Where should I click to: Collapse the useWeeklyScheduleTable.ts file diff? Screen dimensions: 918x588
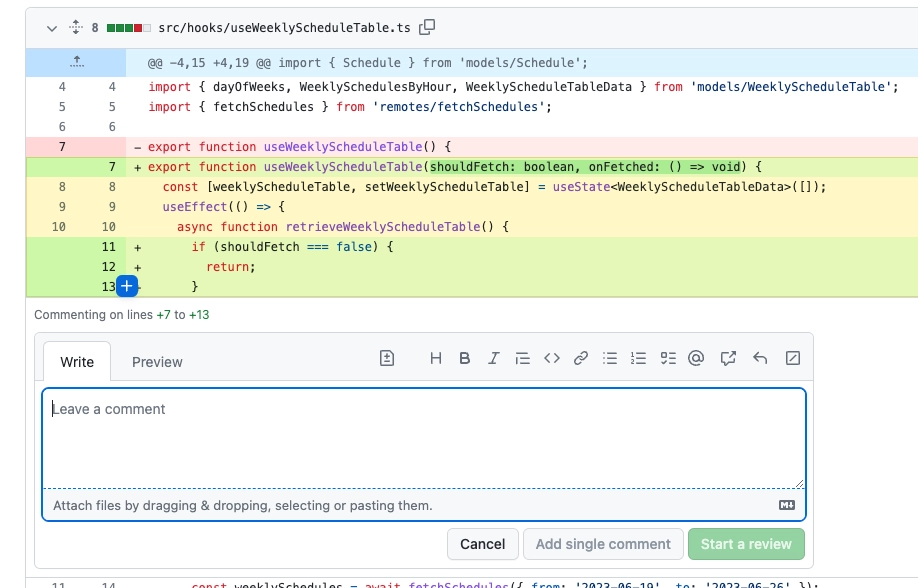(52, 28)
